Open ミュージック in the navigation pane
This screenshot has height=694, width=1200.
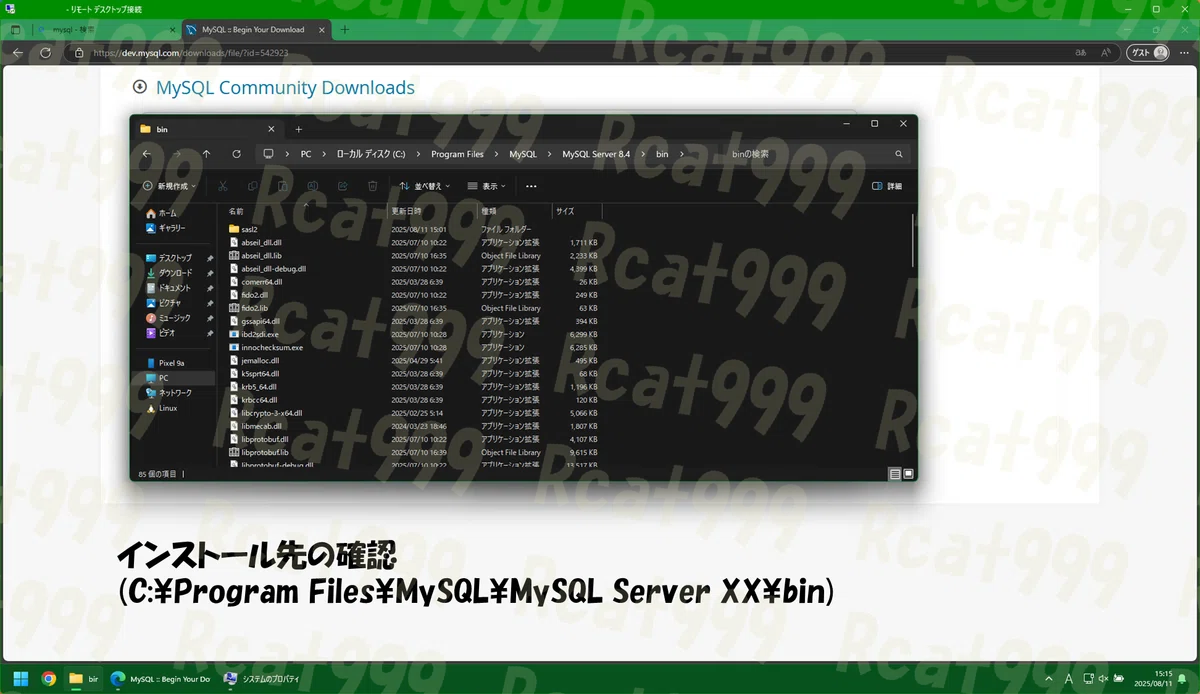174,318
